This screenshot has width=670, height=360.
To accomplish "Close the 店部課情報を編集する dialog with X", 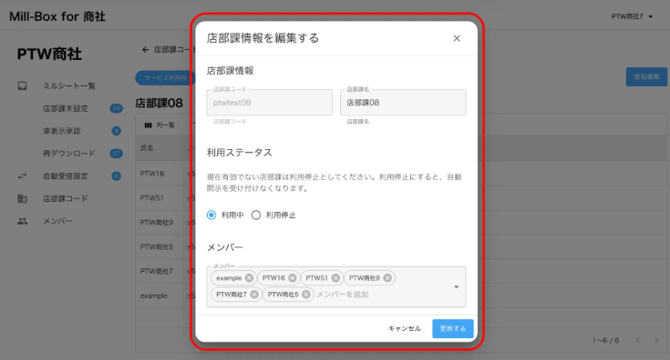I will 456,38.
